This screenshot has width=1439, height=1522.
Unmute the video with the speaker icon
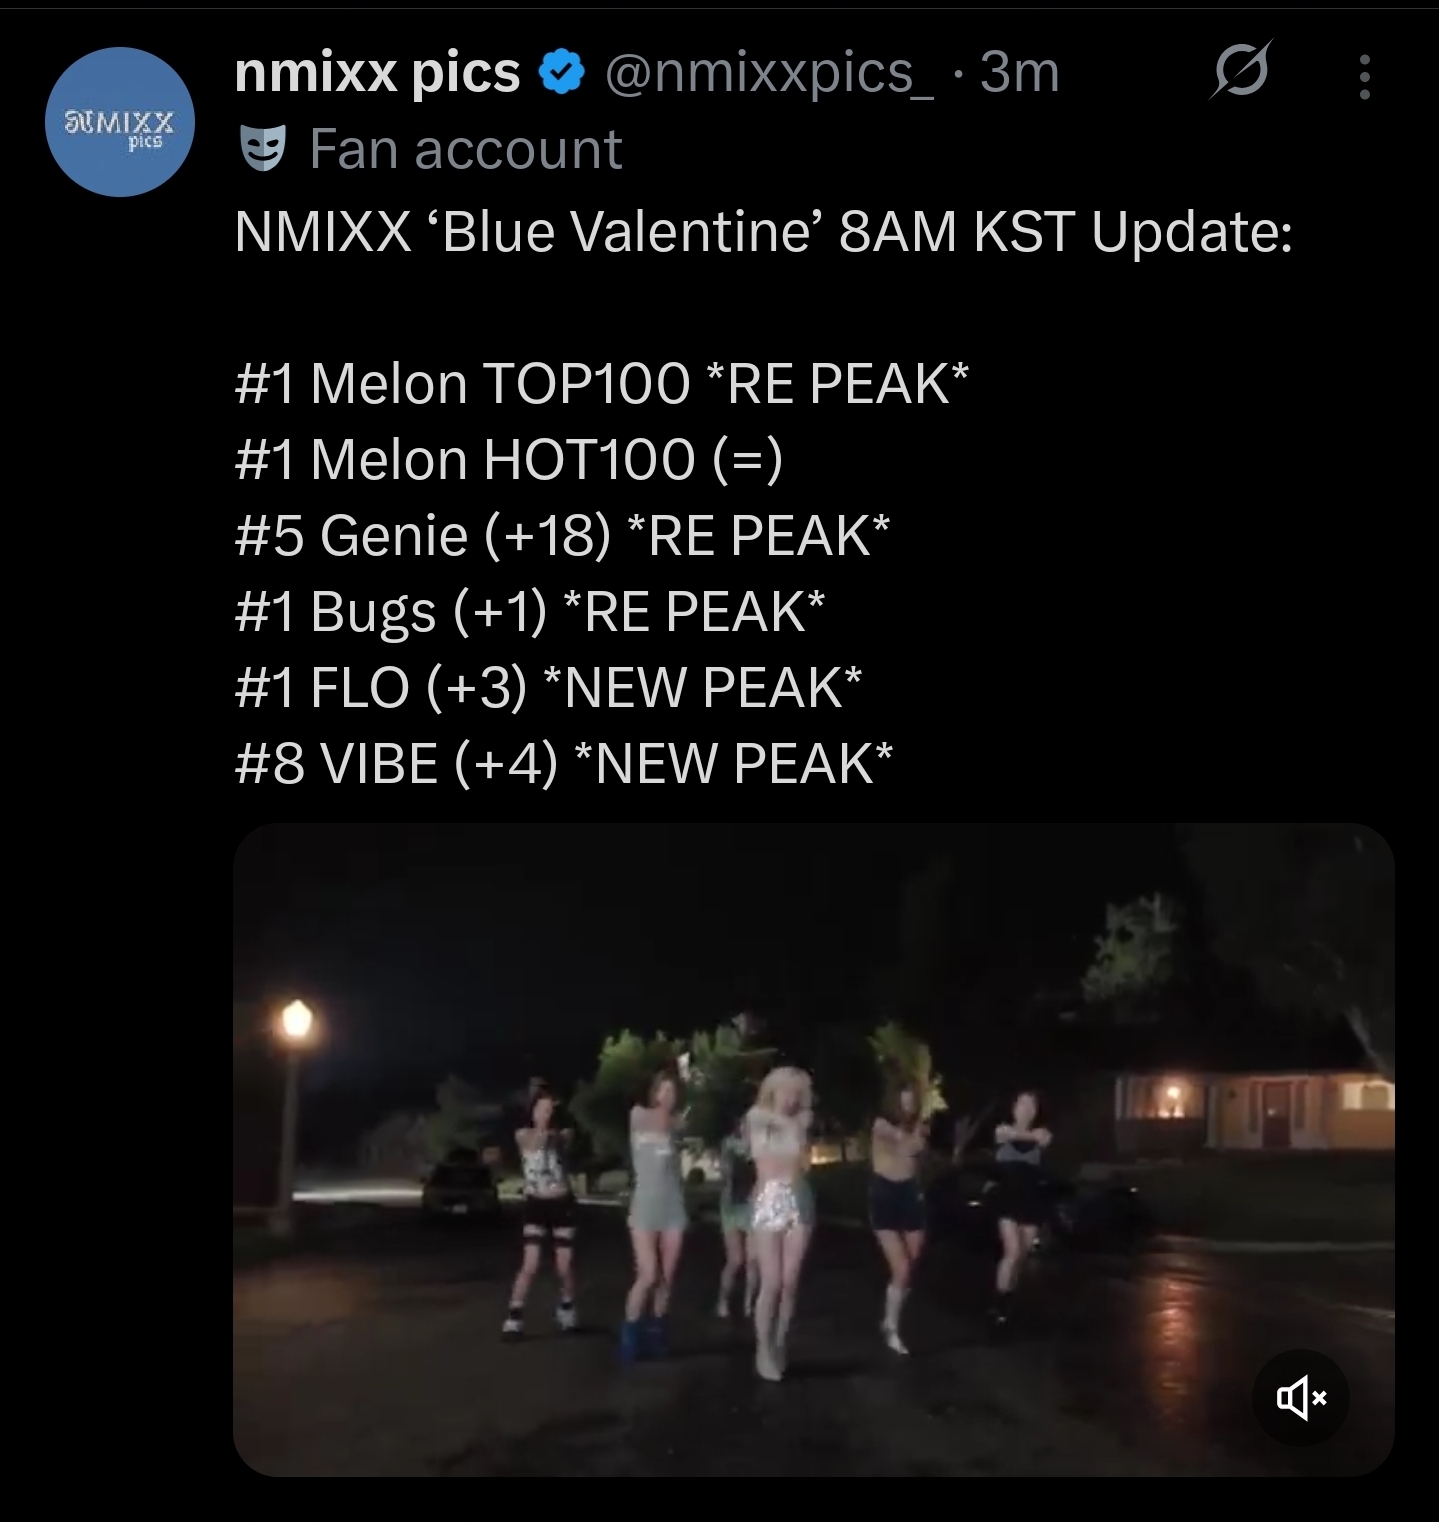[x=1301, y=1397]
